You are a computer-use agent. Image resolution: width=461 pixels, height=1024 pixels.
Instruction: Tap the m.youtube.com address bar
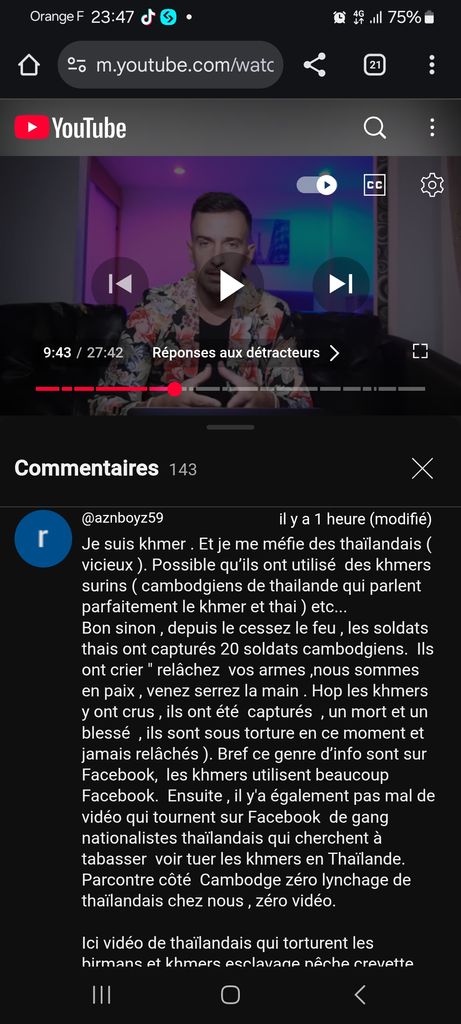[x=170, y=65]
